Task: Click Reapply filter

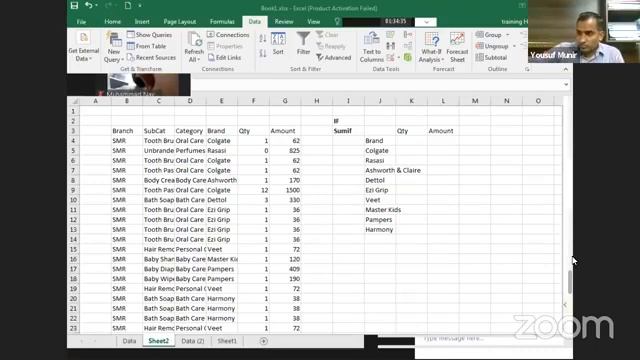Action: (331, 46)
